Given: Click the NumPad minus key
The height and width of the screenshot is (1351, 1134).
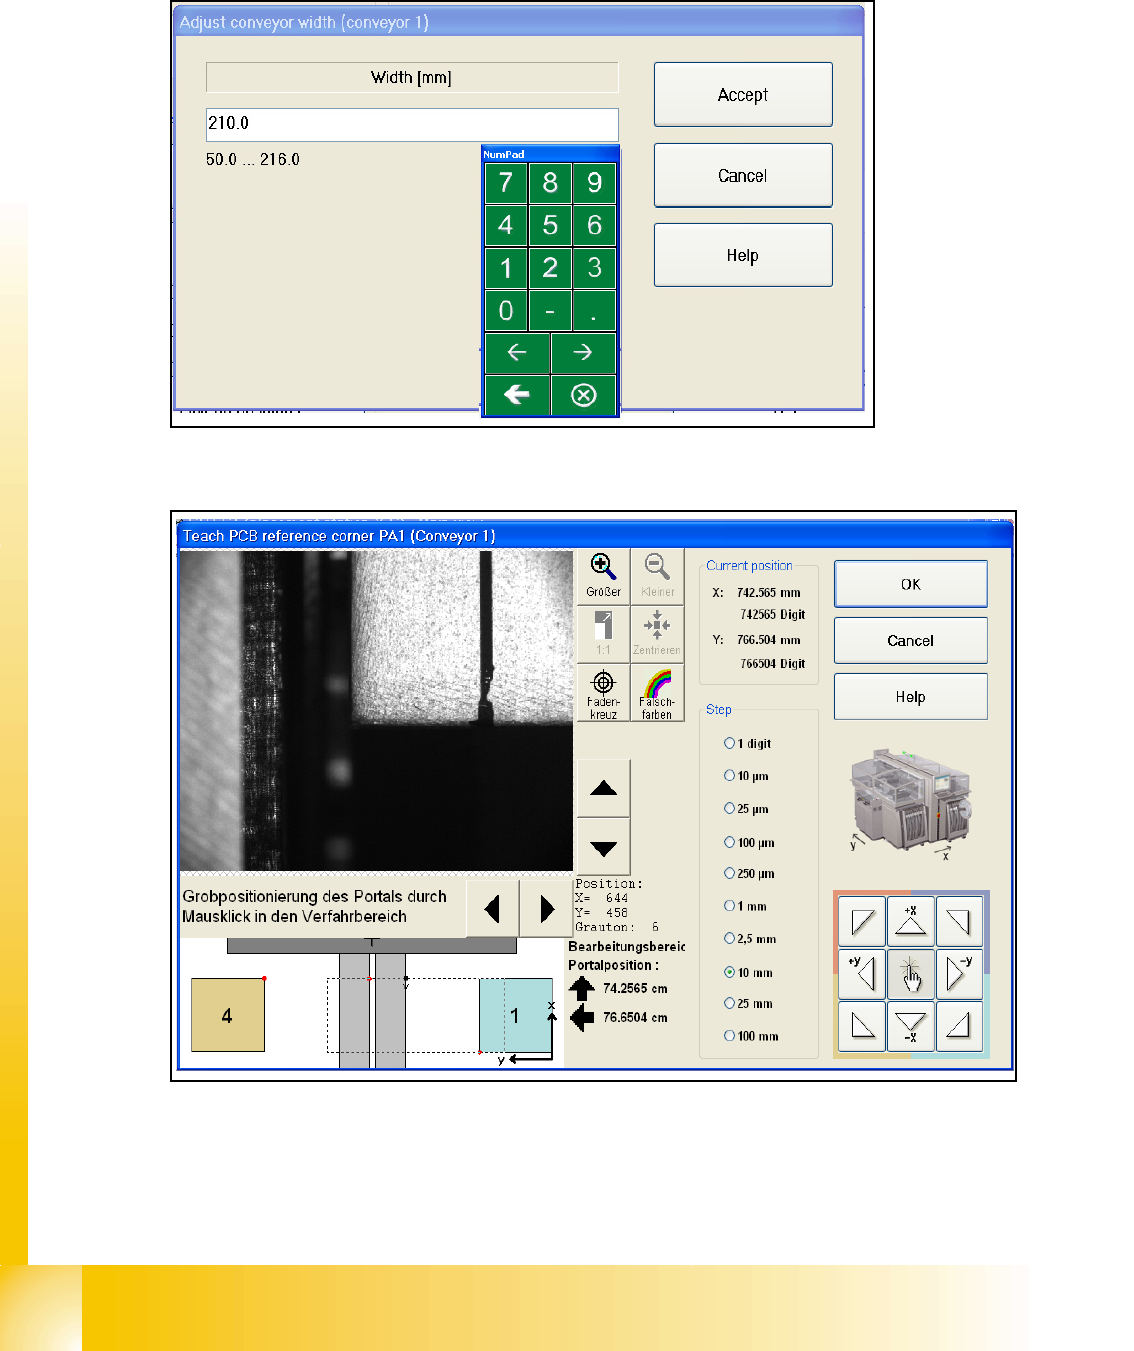Looking at the screenshot, I should pyautogui.click(x=550, y=311).
